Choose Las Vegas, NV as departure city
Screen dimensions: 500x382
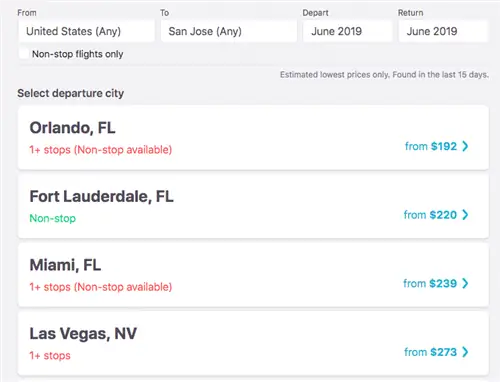(x=253, y=344)
